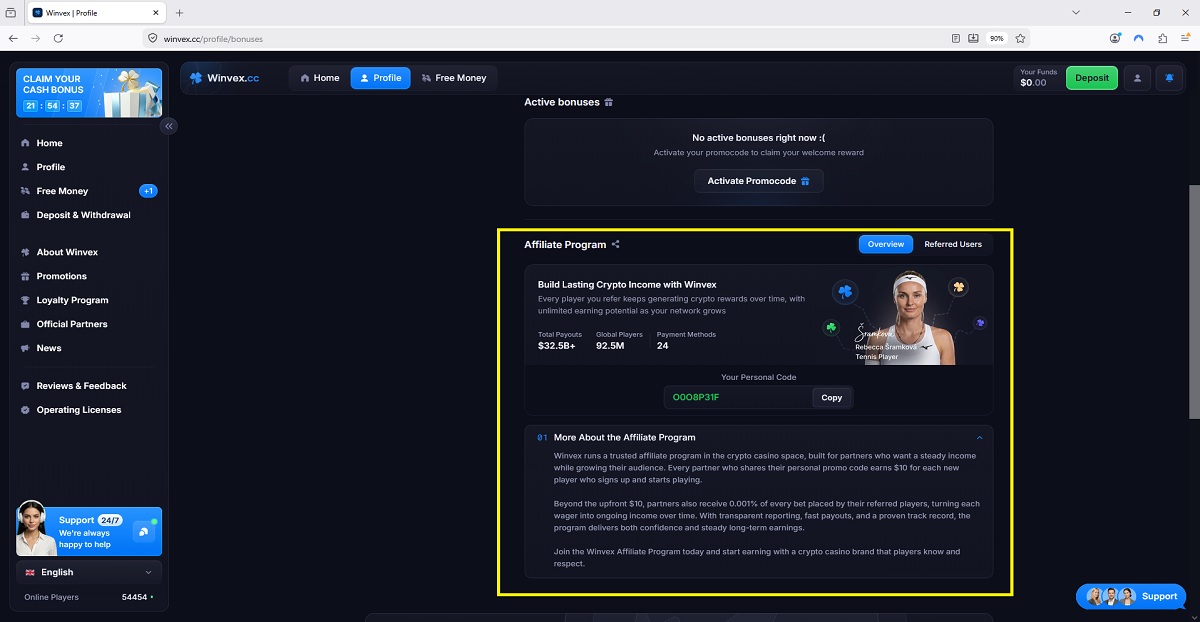Open Free Money in the left sidebar
The width and height of the screenshot is (1200, 622).
point(62,191)
